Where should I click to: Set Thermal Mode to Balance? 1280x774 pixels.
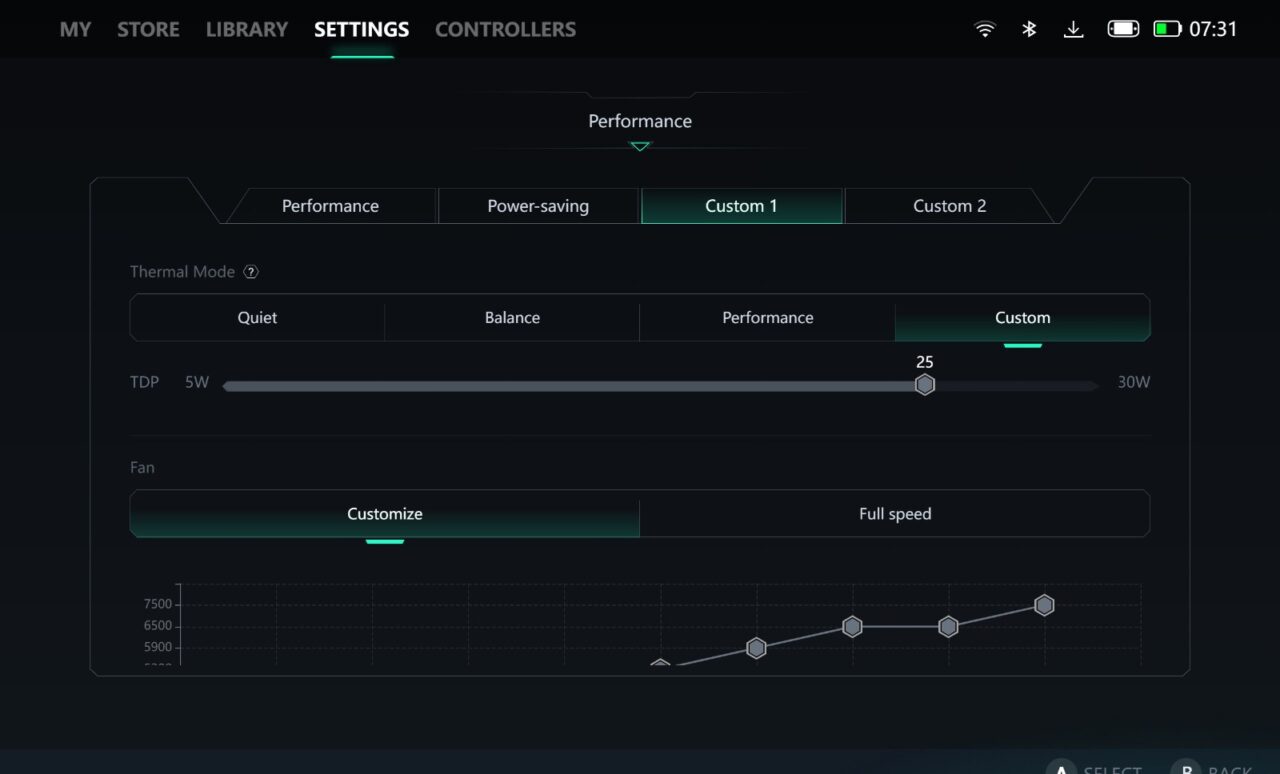pos(512,318)
